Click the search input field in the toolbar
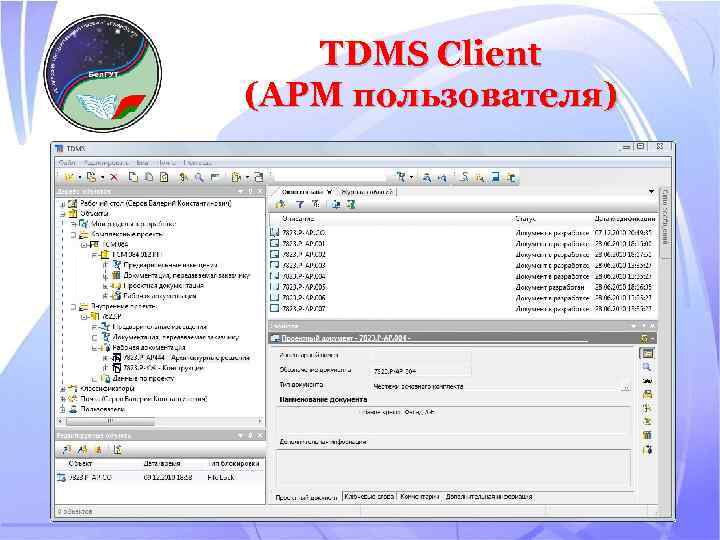This screenshot has height=540, width=720. [330, 177]
